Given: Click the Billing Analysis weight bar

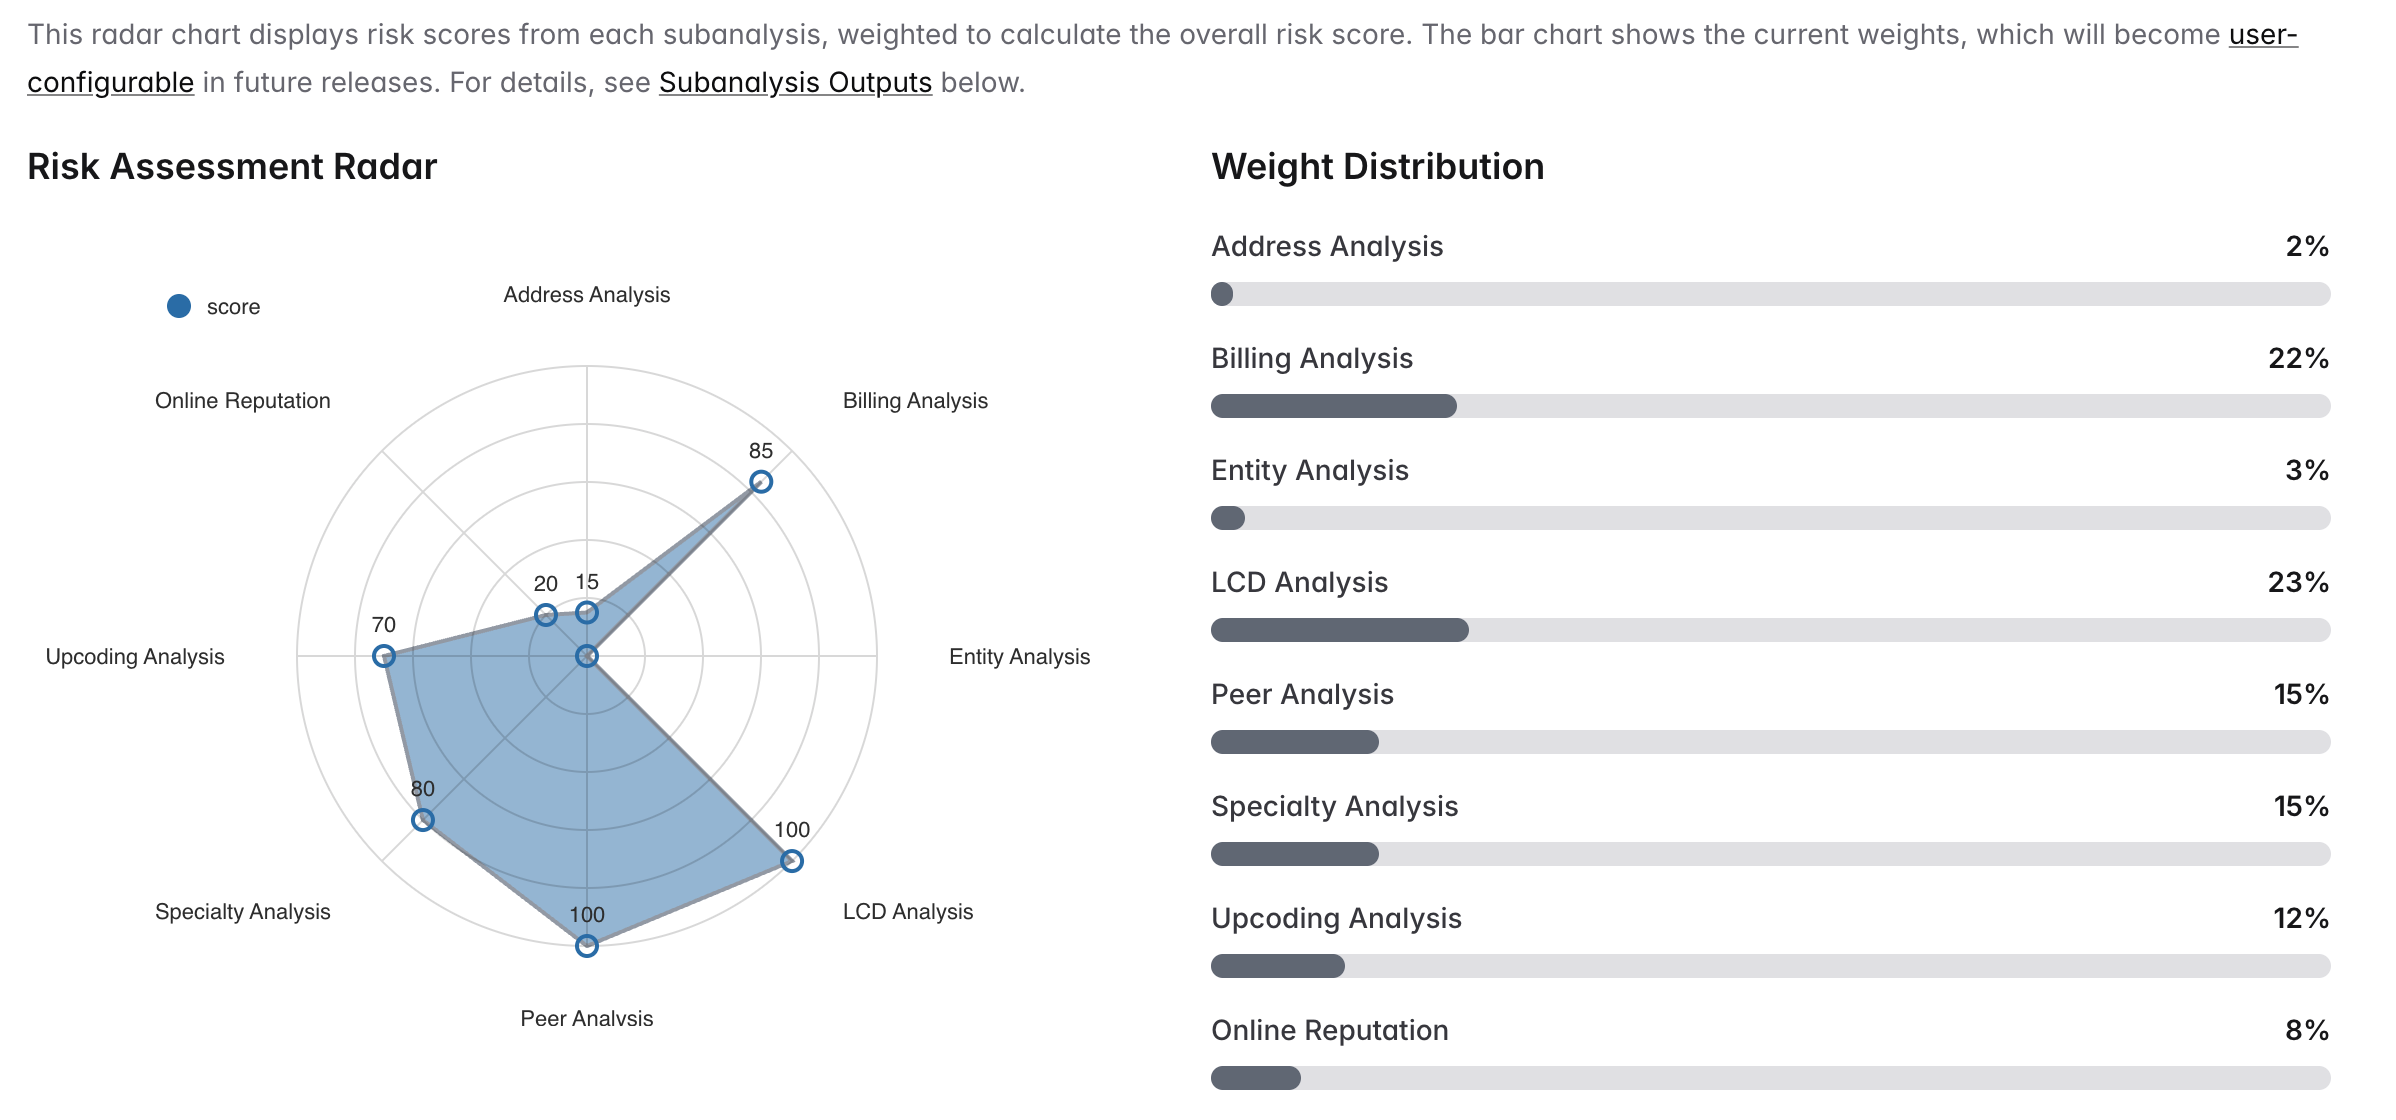Looking at the screenshot, I should [x=1770, y=406].
